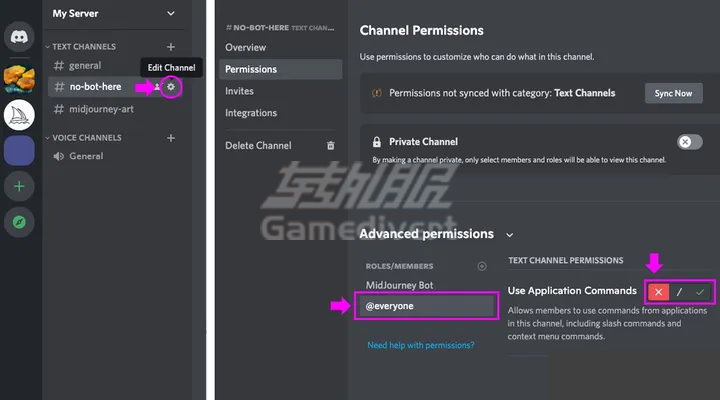The width and height of the screenshot is (720, 400).
Task: Click the trash icon beside Delete Channel
Action: click(x=331, y=146)
